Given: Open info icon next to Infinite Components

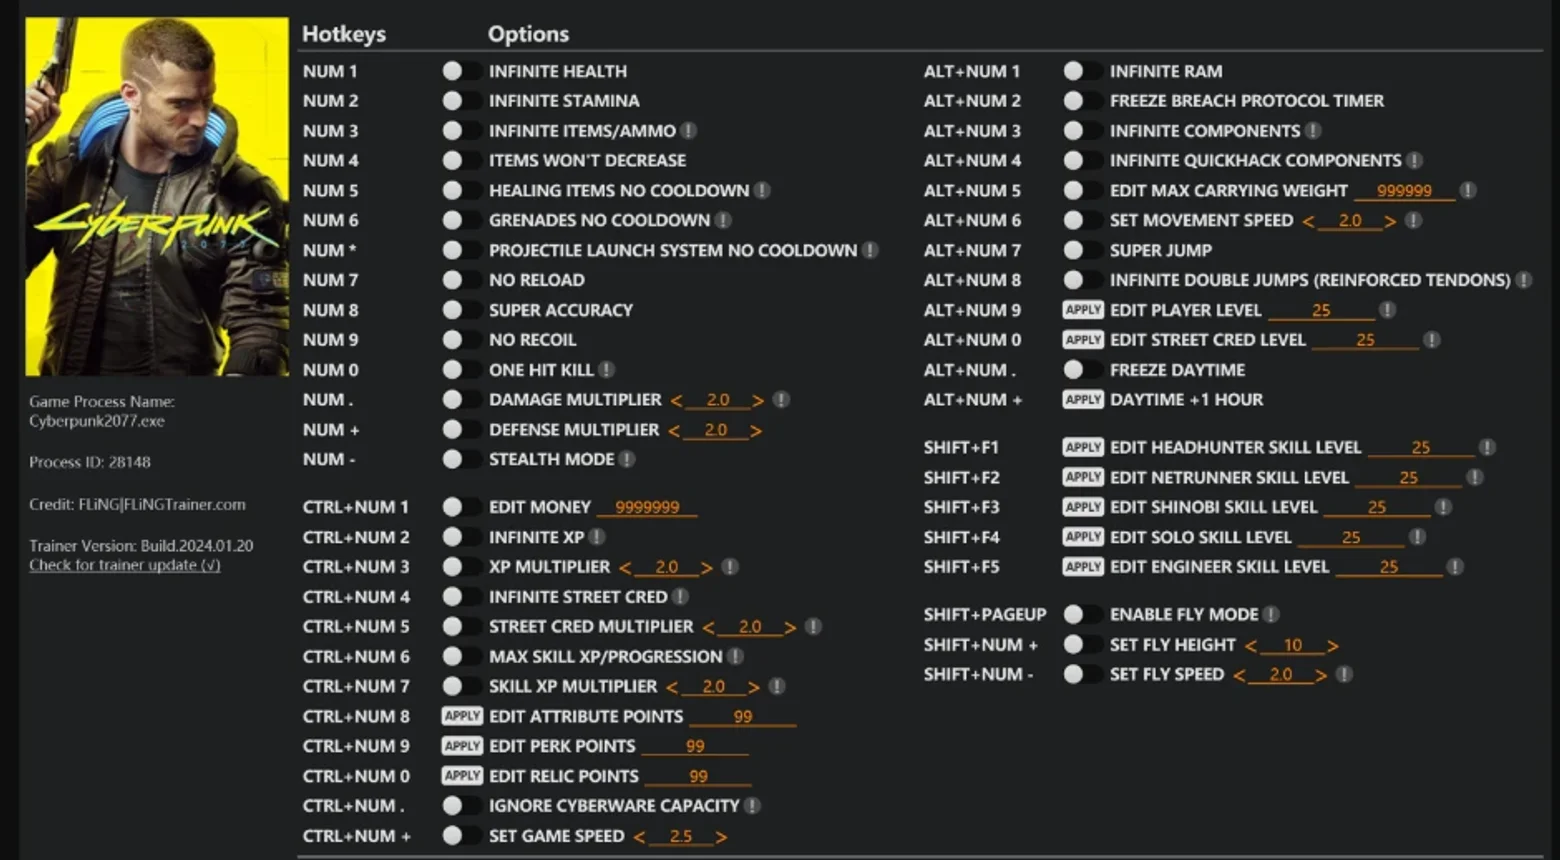Looking at the screenshot, I should coord(1313,131).
